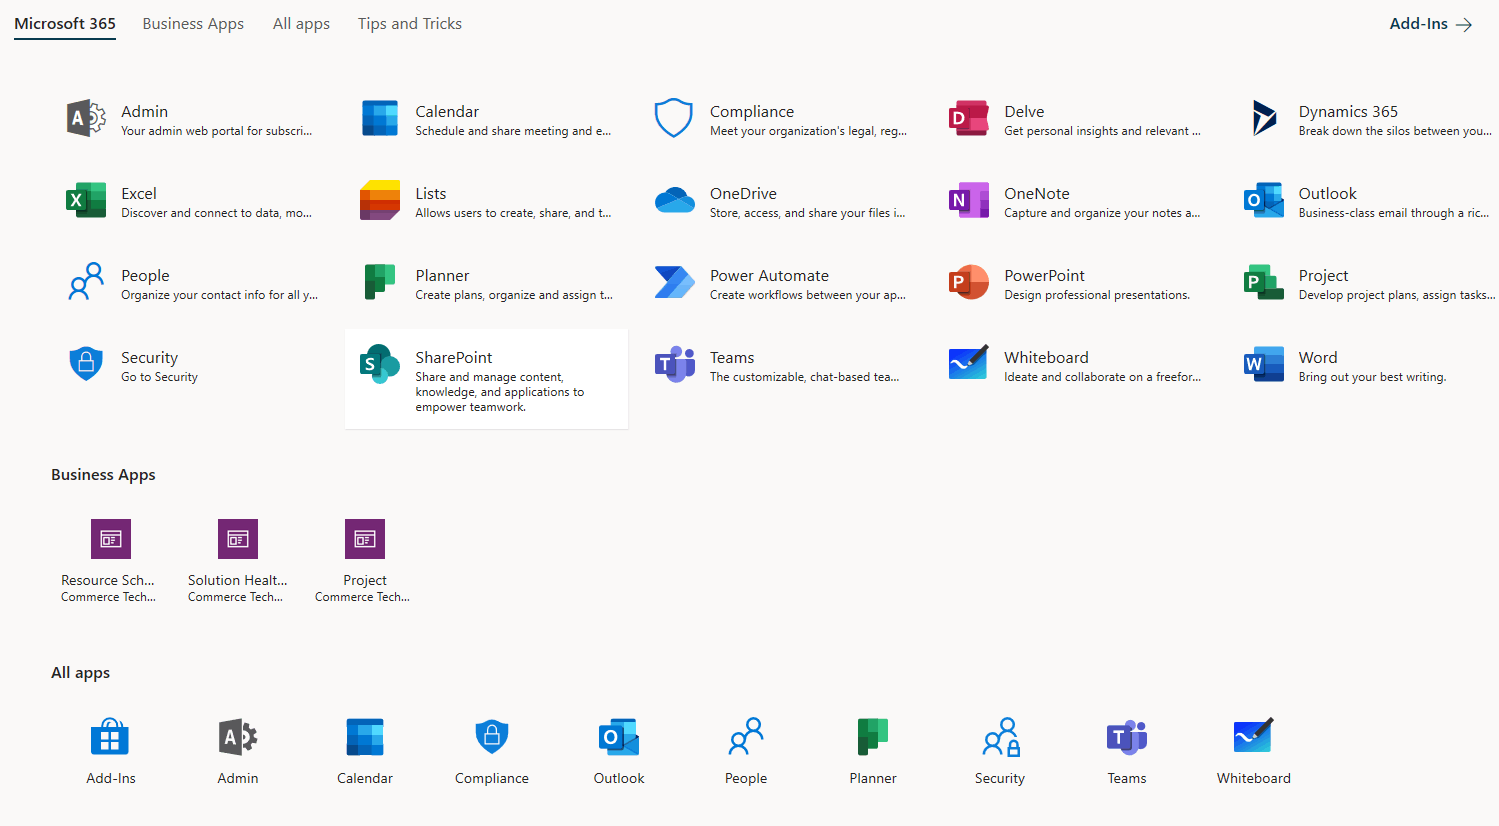Click the Whiteboard label under All apps
The width and height of the screenshot is (1499, 826).
click(1254, 778)
